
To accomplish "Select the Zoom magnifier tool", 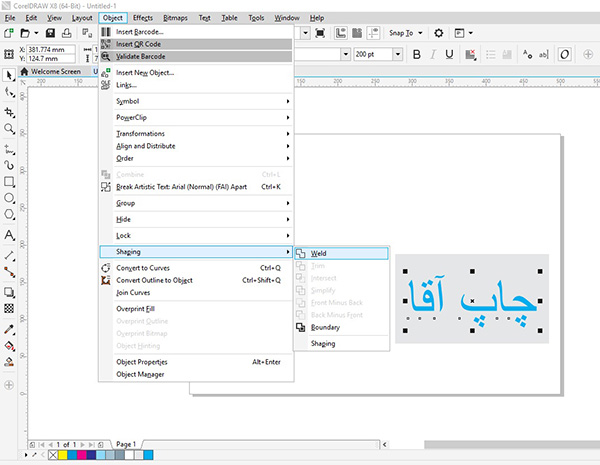I will point(9,129).
